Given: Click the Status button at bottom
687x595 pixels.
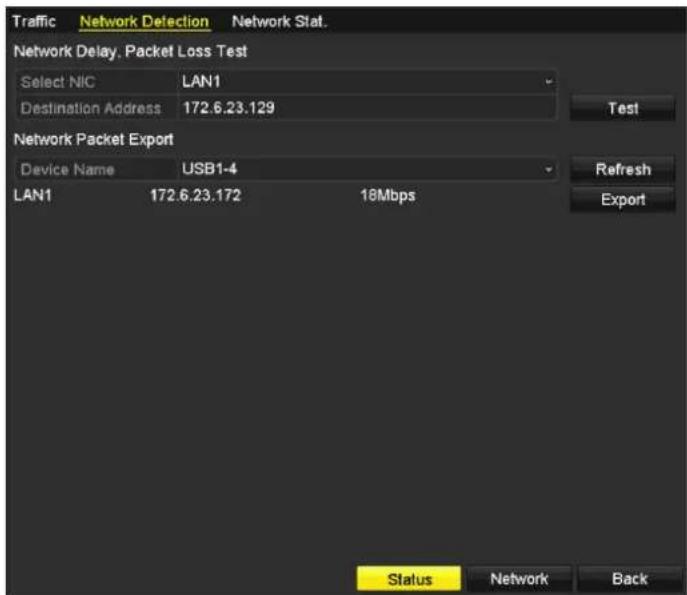Looking at the screenshot, I should [409, 579].
